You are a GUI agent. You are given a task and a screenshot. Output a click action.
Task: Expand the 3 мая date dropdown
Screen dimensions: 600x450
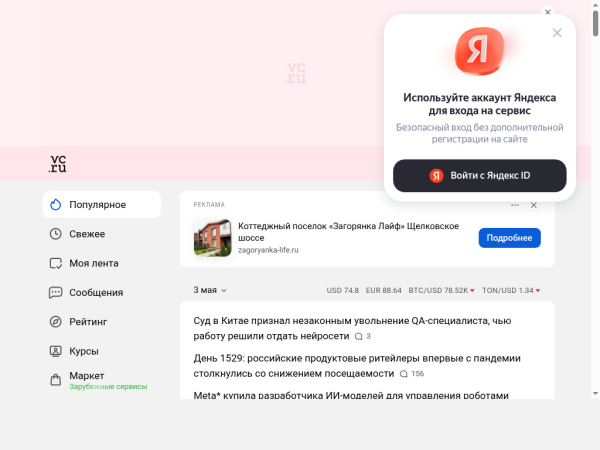(210, 290)
